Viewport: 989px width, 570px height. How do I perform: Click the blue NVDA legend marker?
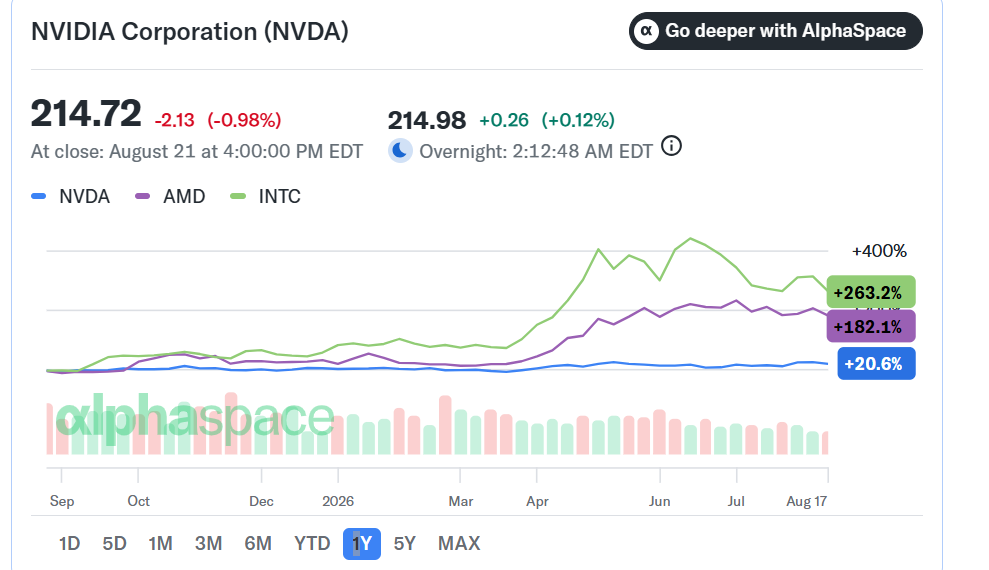[38, 196]
